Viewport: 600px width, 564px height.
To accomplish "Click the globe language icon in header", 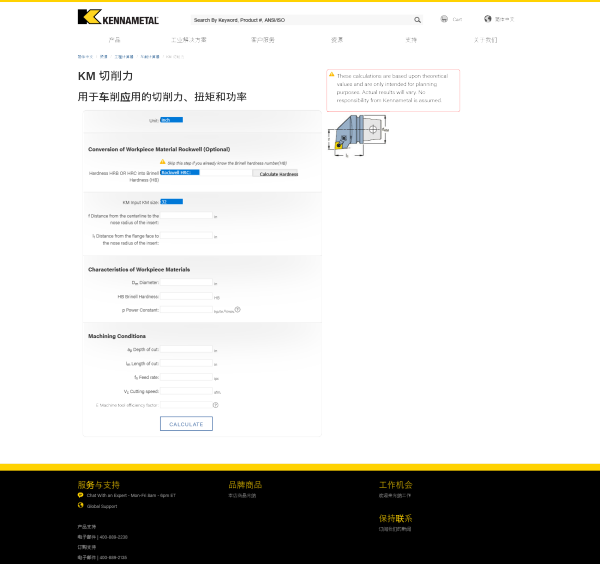I will [x=488, y=19].
